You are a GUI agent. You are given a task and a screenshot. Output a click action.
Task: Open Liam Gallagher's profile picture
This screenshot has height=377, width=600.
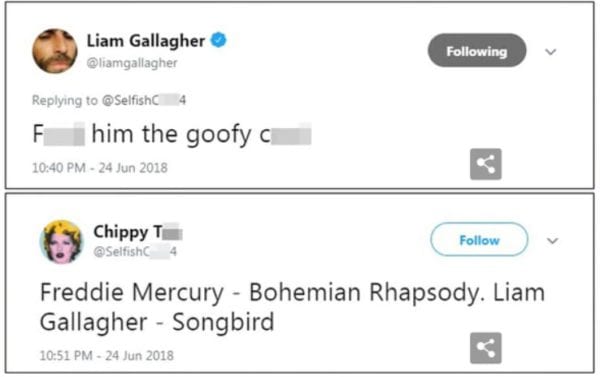click(x=55, y=51)
